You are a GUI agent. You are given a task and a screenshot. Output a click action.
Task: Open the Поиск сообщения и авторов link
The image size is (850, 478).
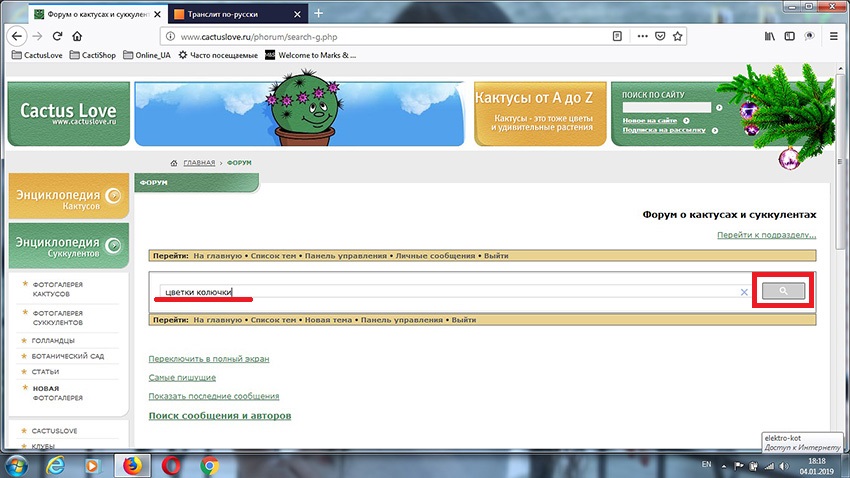click(x=219, y=415)
